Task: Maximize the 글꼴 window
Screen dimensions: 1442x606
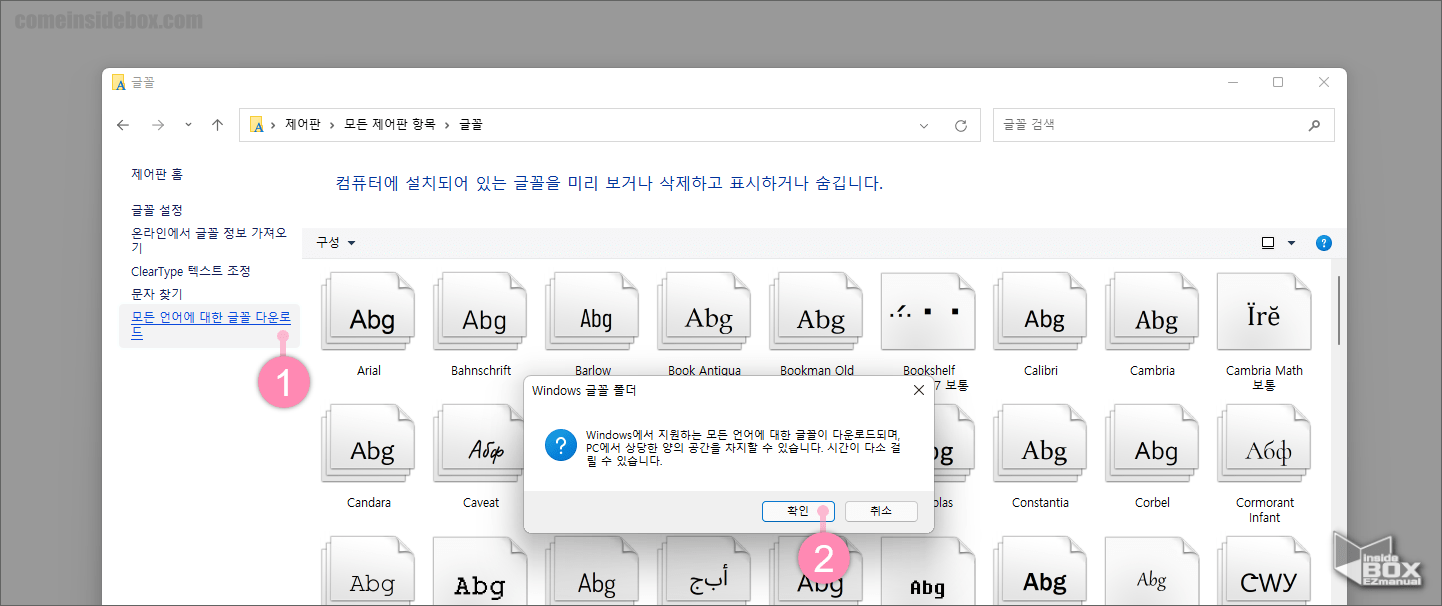Action: (x=1278, y=82)
